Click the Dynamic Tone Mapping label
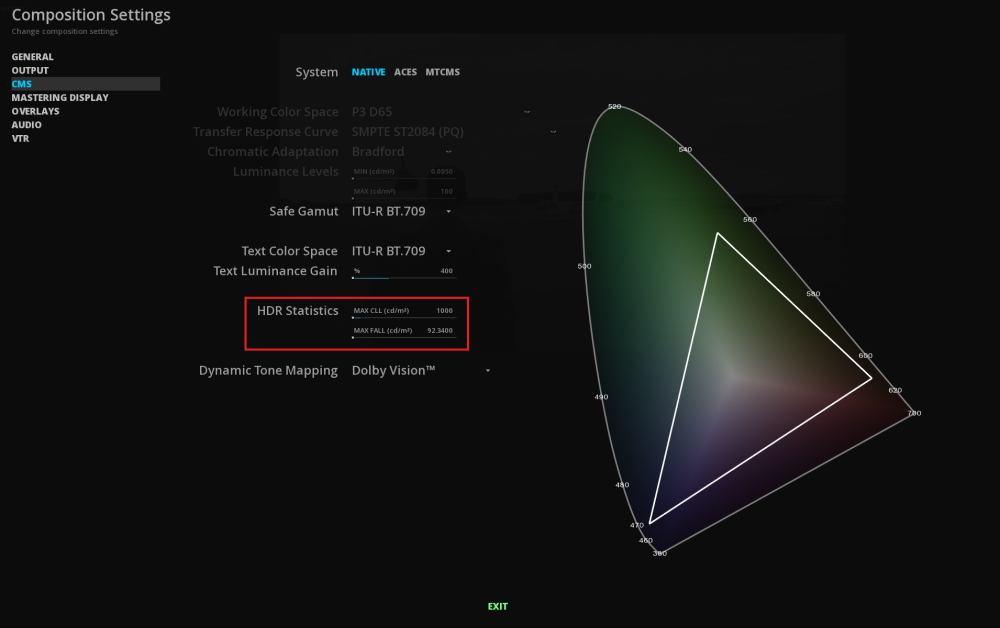Image resolution: width=1000 pixels, height=628 pixels. (x=268, y=370)
